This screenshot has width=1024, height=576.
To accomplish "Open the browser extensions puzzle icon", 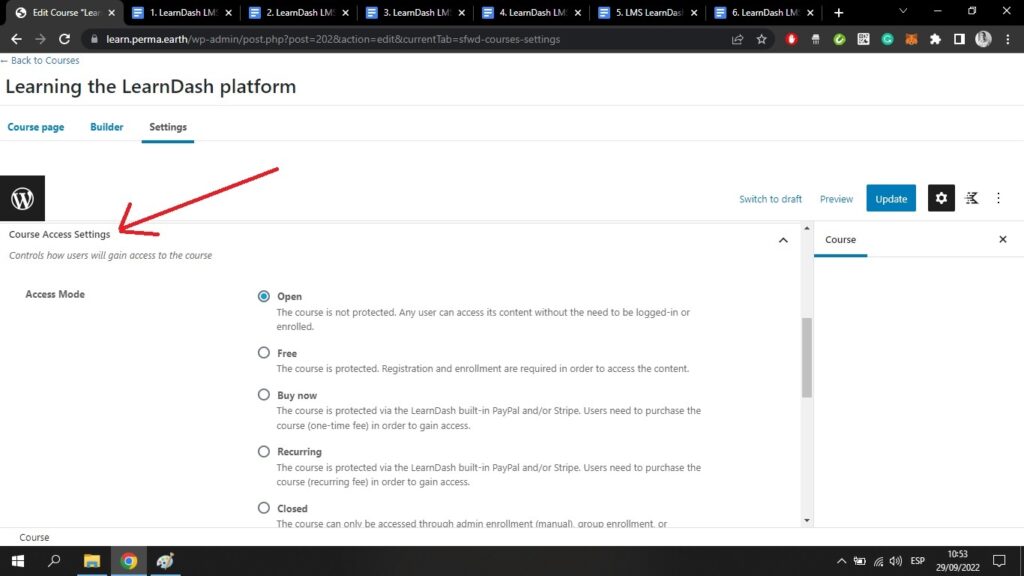I will click(935, 39).
